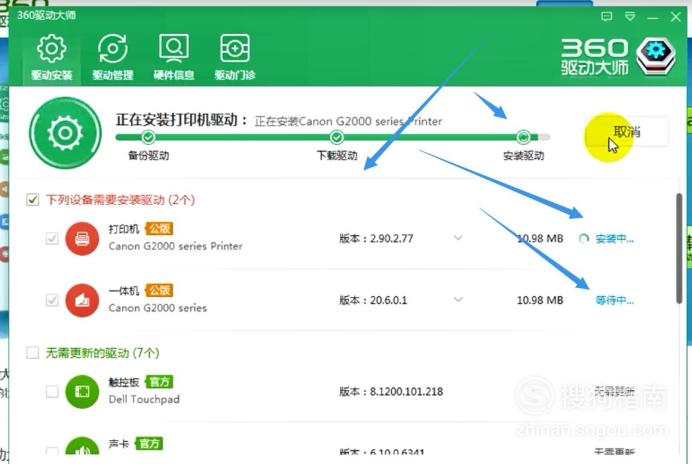Open the 硬件信息 tab
The height and width of the screenshot is (464, 692).
coord(173,57)
